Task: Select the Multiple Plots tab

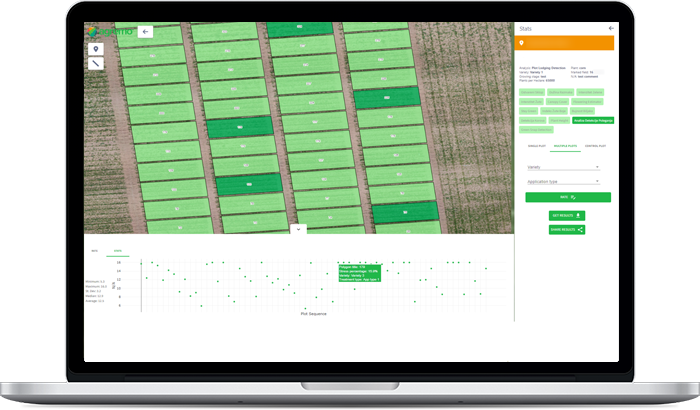Action: (x=565, y=146)
